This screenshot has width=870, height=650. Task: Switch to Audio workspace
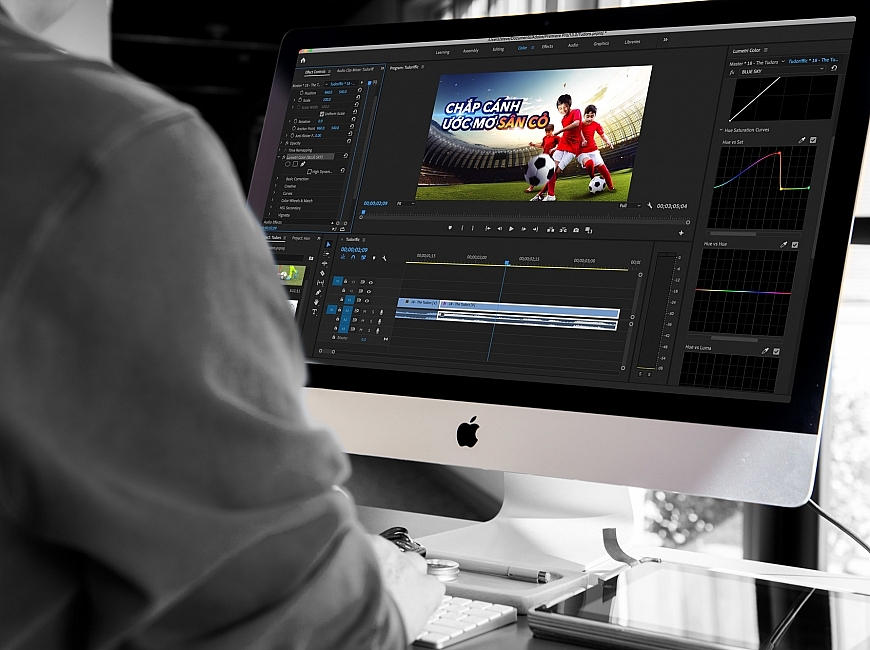(573, 45)
